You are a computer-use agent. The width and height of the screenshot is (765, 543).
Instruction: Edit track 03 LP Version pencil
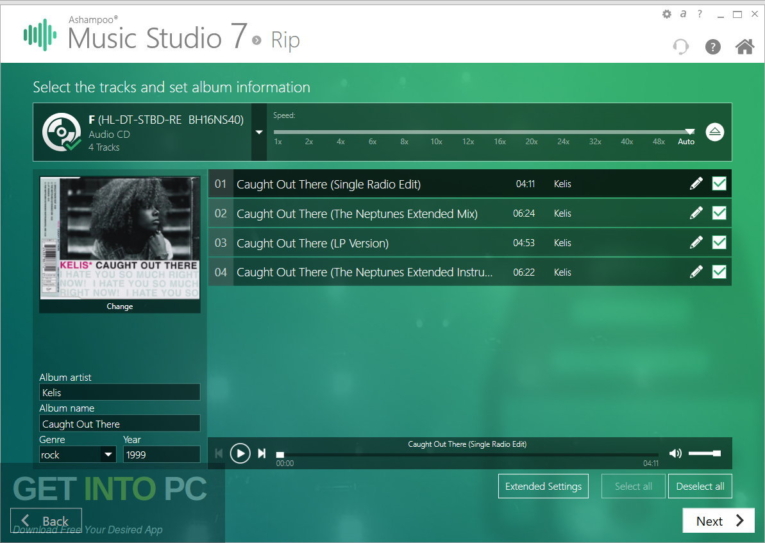pyautogui.click(x=696, y=242)
